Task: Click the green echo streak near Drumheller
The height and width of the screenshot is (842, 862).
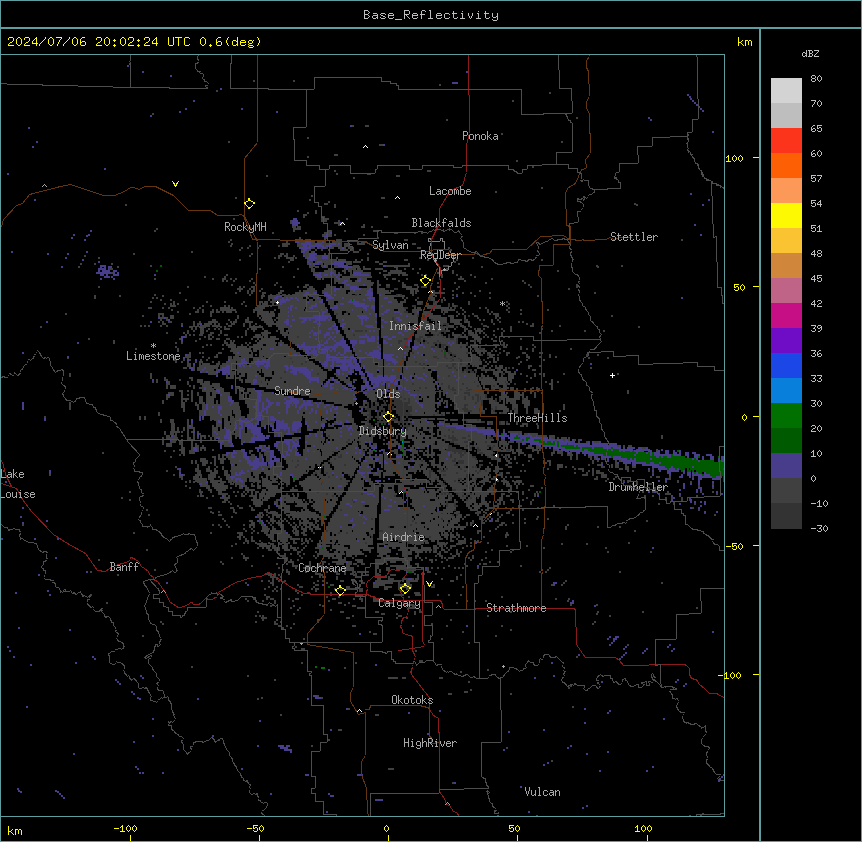Action: (x=632, y=453)
